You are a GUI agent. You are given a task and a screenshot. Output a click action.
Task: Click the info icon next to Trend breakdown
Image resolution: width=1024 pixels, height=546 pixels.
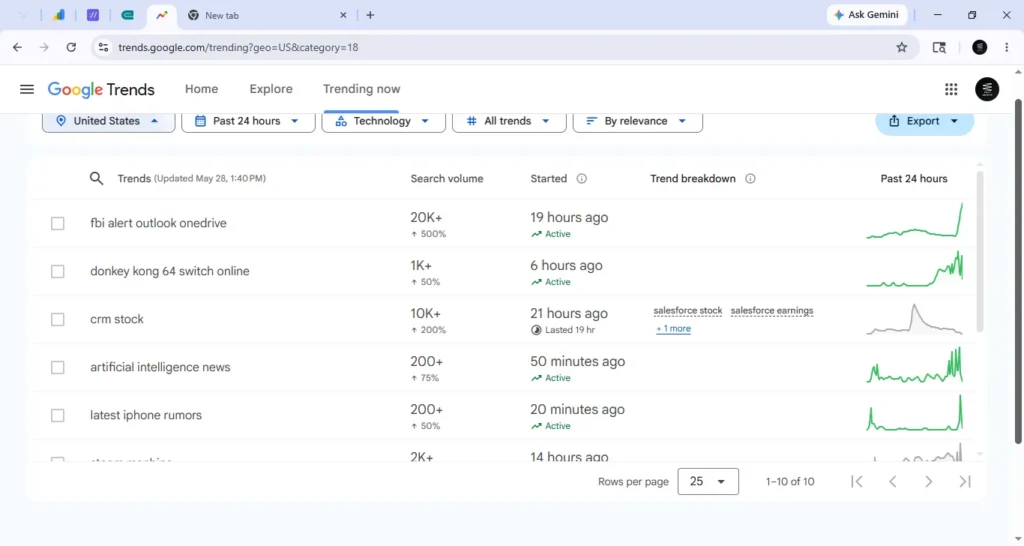[750, 179]
